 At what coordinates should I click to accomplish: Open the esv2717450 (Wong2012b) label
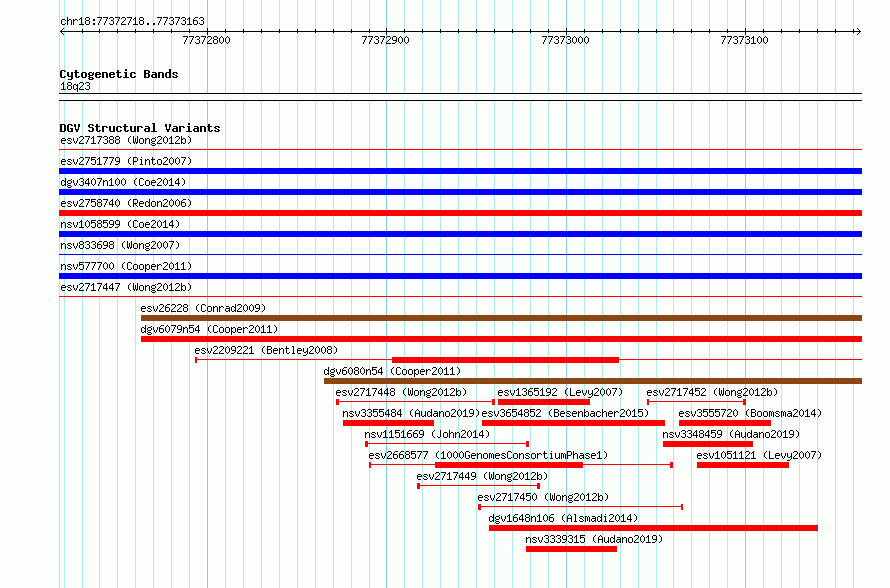[x=543, y=497]
